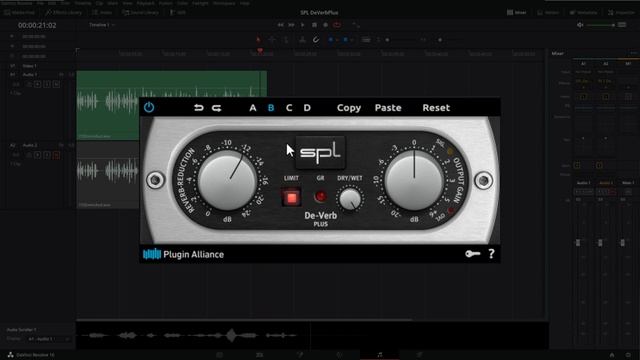Open project settings gear at bottom right
This screenshot has width=640, height=360.
628,355
